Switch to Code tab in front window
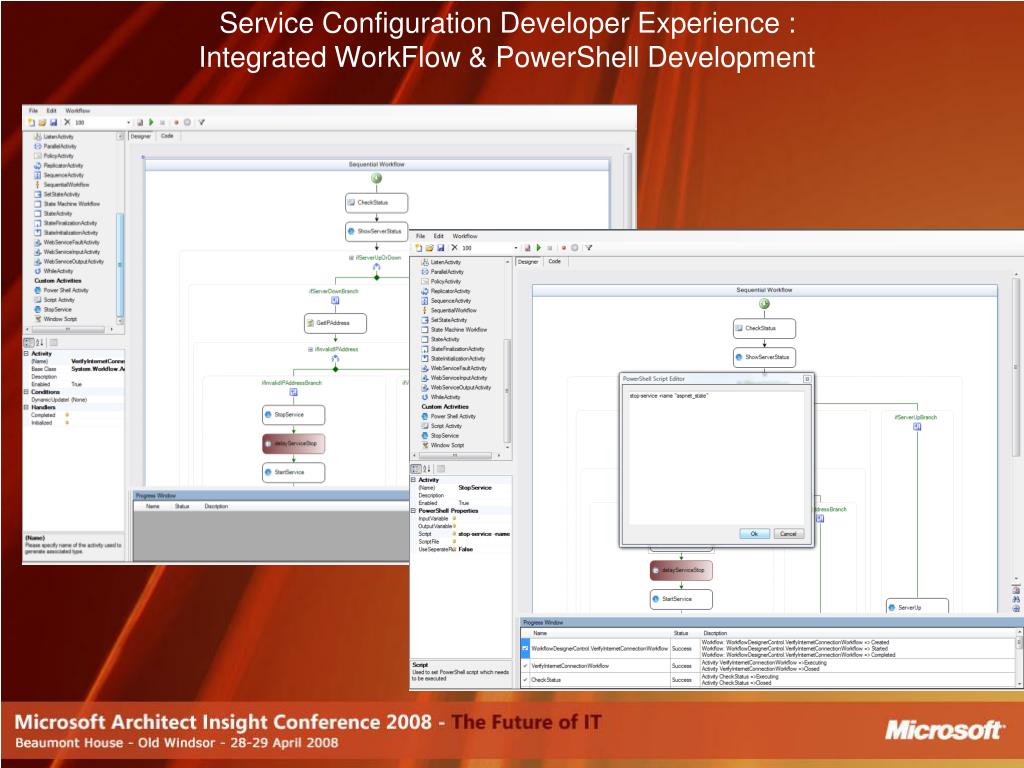This screenshot has width=1024, height=768. click(x=554, y=261)
